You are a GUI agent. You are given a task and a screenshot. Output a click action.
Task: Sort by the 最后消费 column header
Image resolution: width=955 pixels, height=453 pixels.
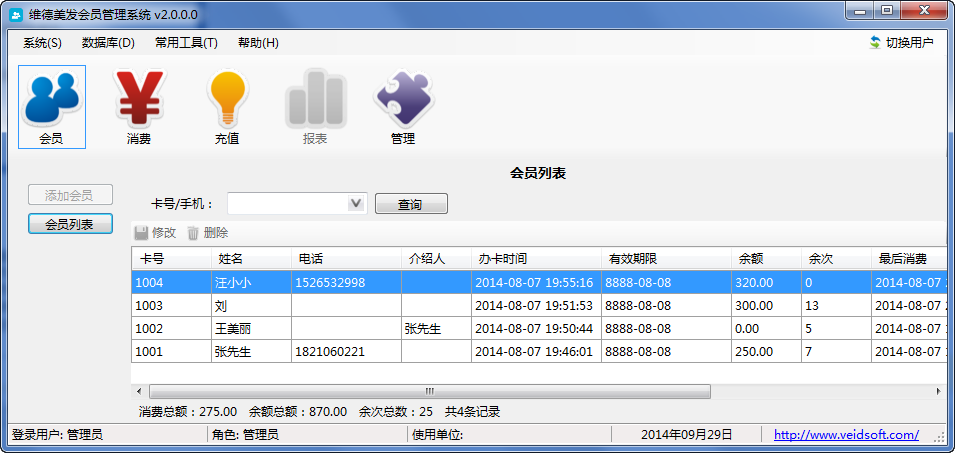(909, 259)
